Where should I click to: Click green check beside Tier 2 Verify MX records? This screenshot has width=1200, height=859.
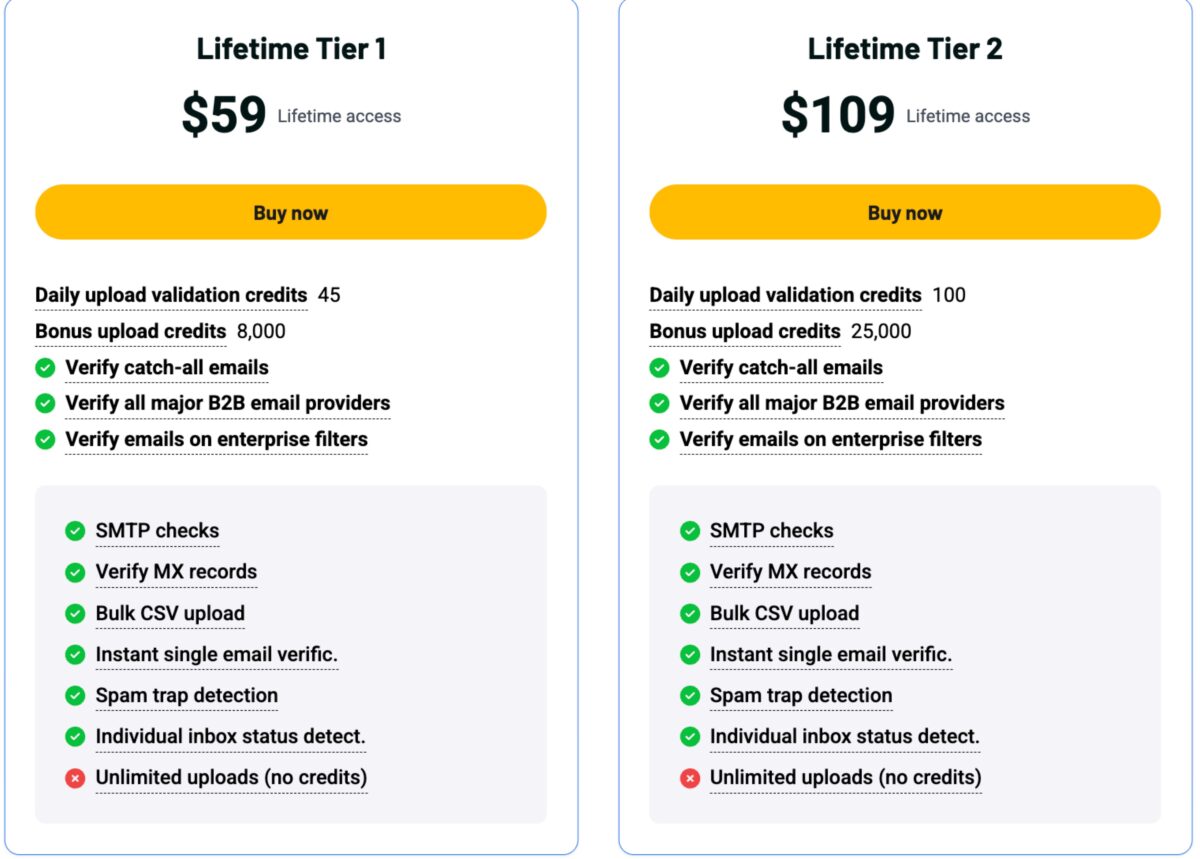tap(689, 573)
